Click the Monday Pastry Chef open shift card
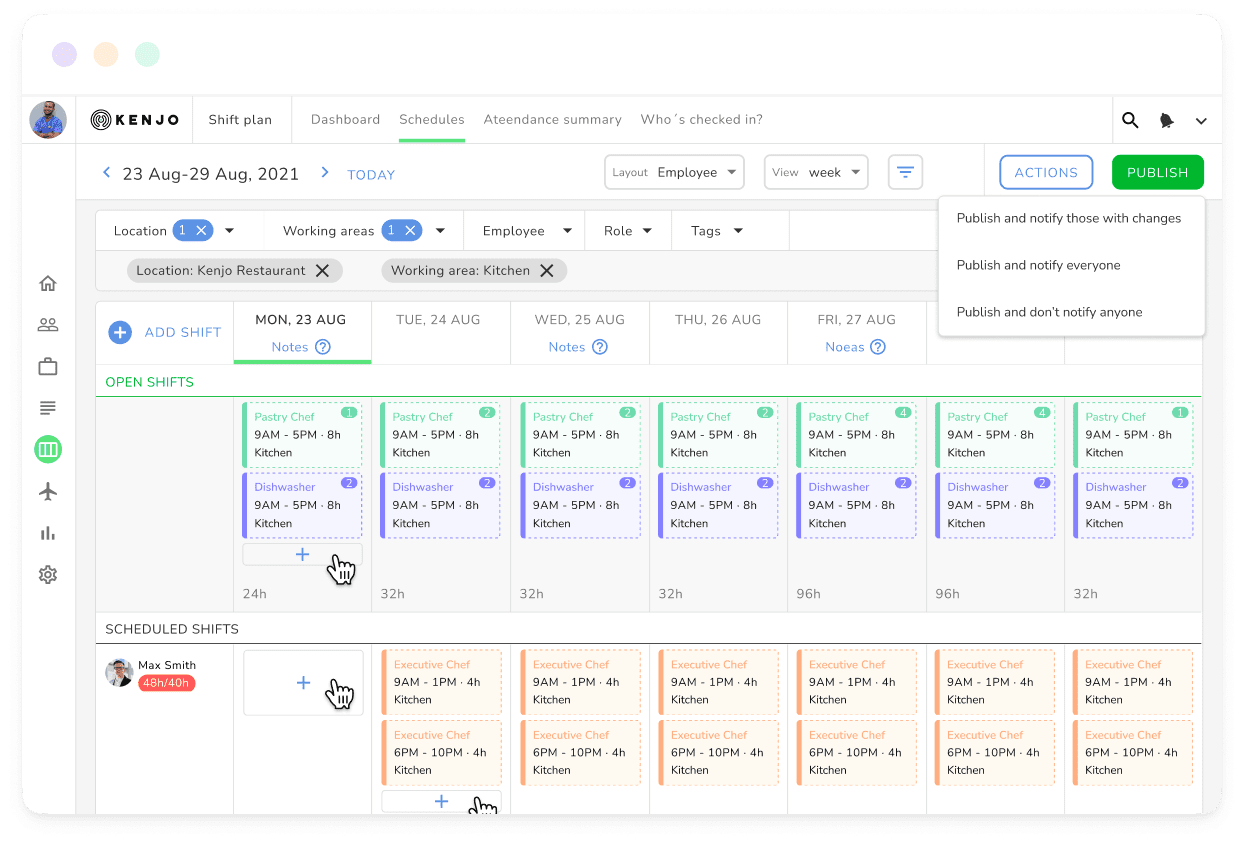Screen dimensions: 1244x843 (x=302, y=435)
